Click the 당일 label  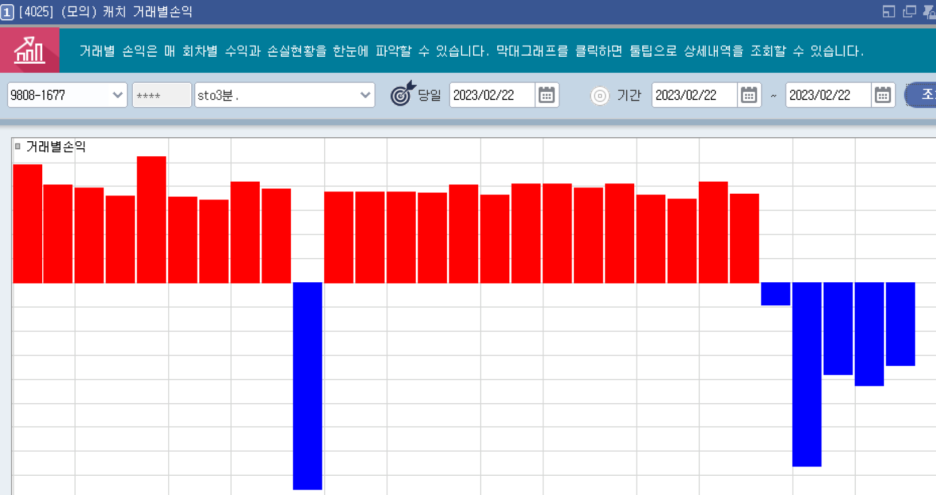[x=429, y=96]
